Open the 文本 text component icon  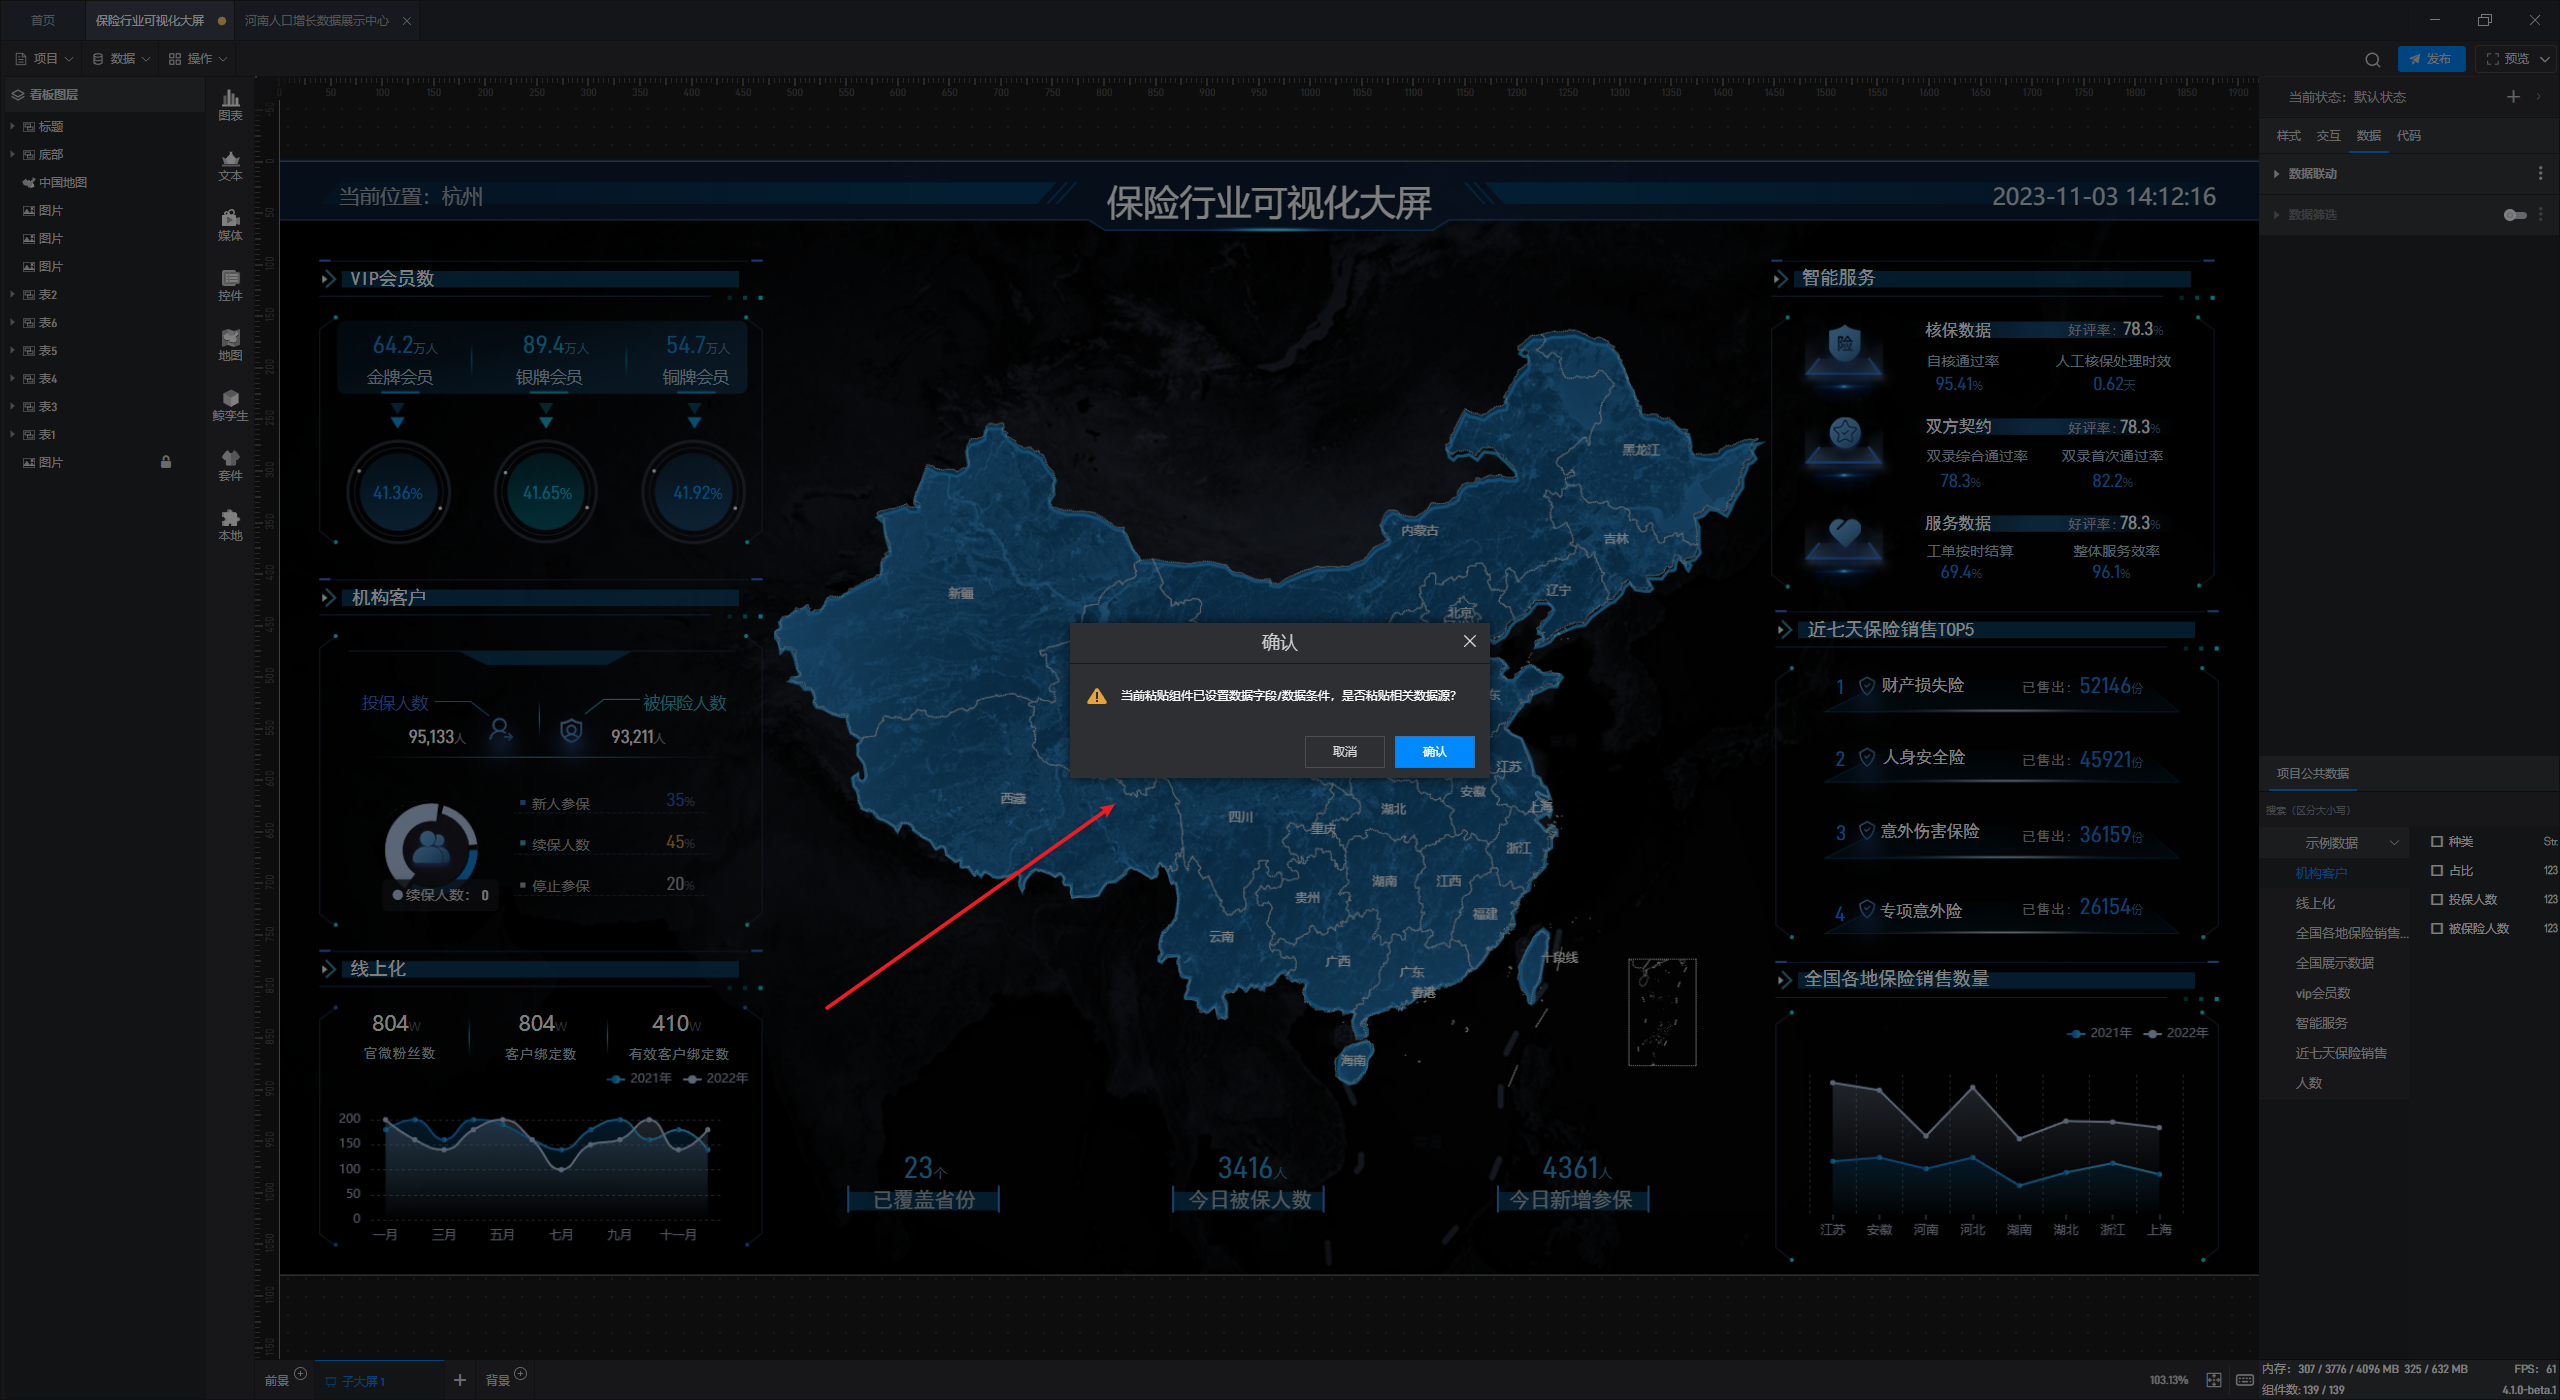coord(230,164)
